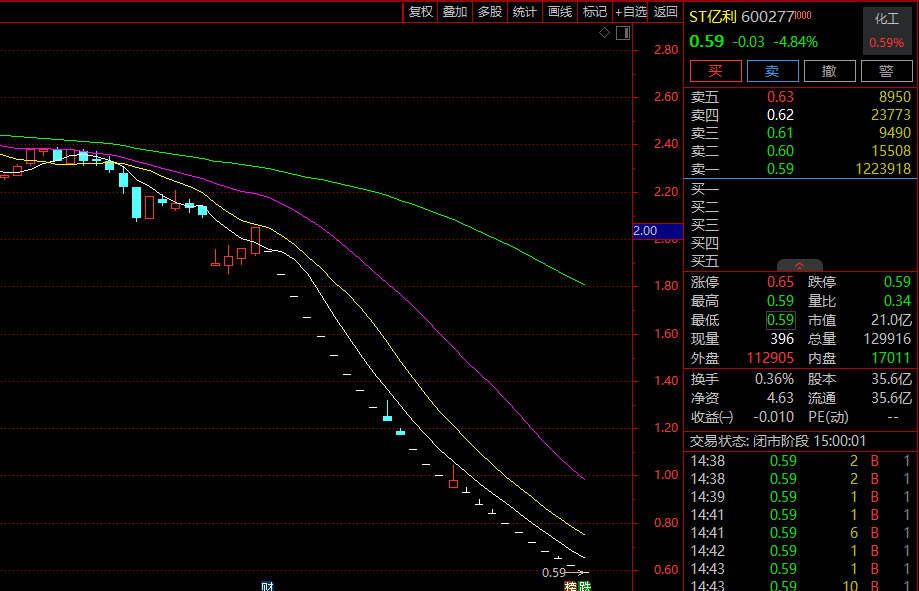Click the 涨停 limit-up price 0.65
The height and width of the screenshot is (591, 919).
pyautogui.click(x=781, y=282)
